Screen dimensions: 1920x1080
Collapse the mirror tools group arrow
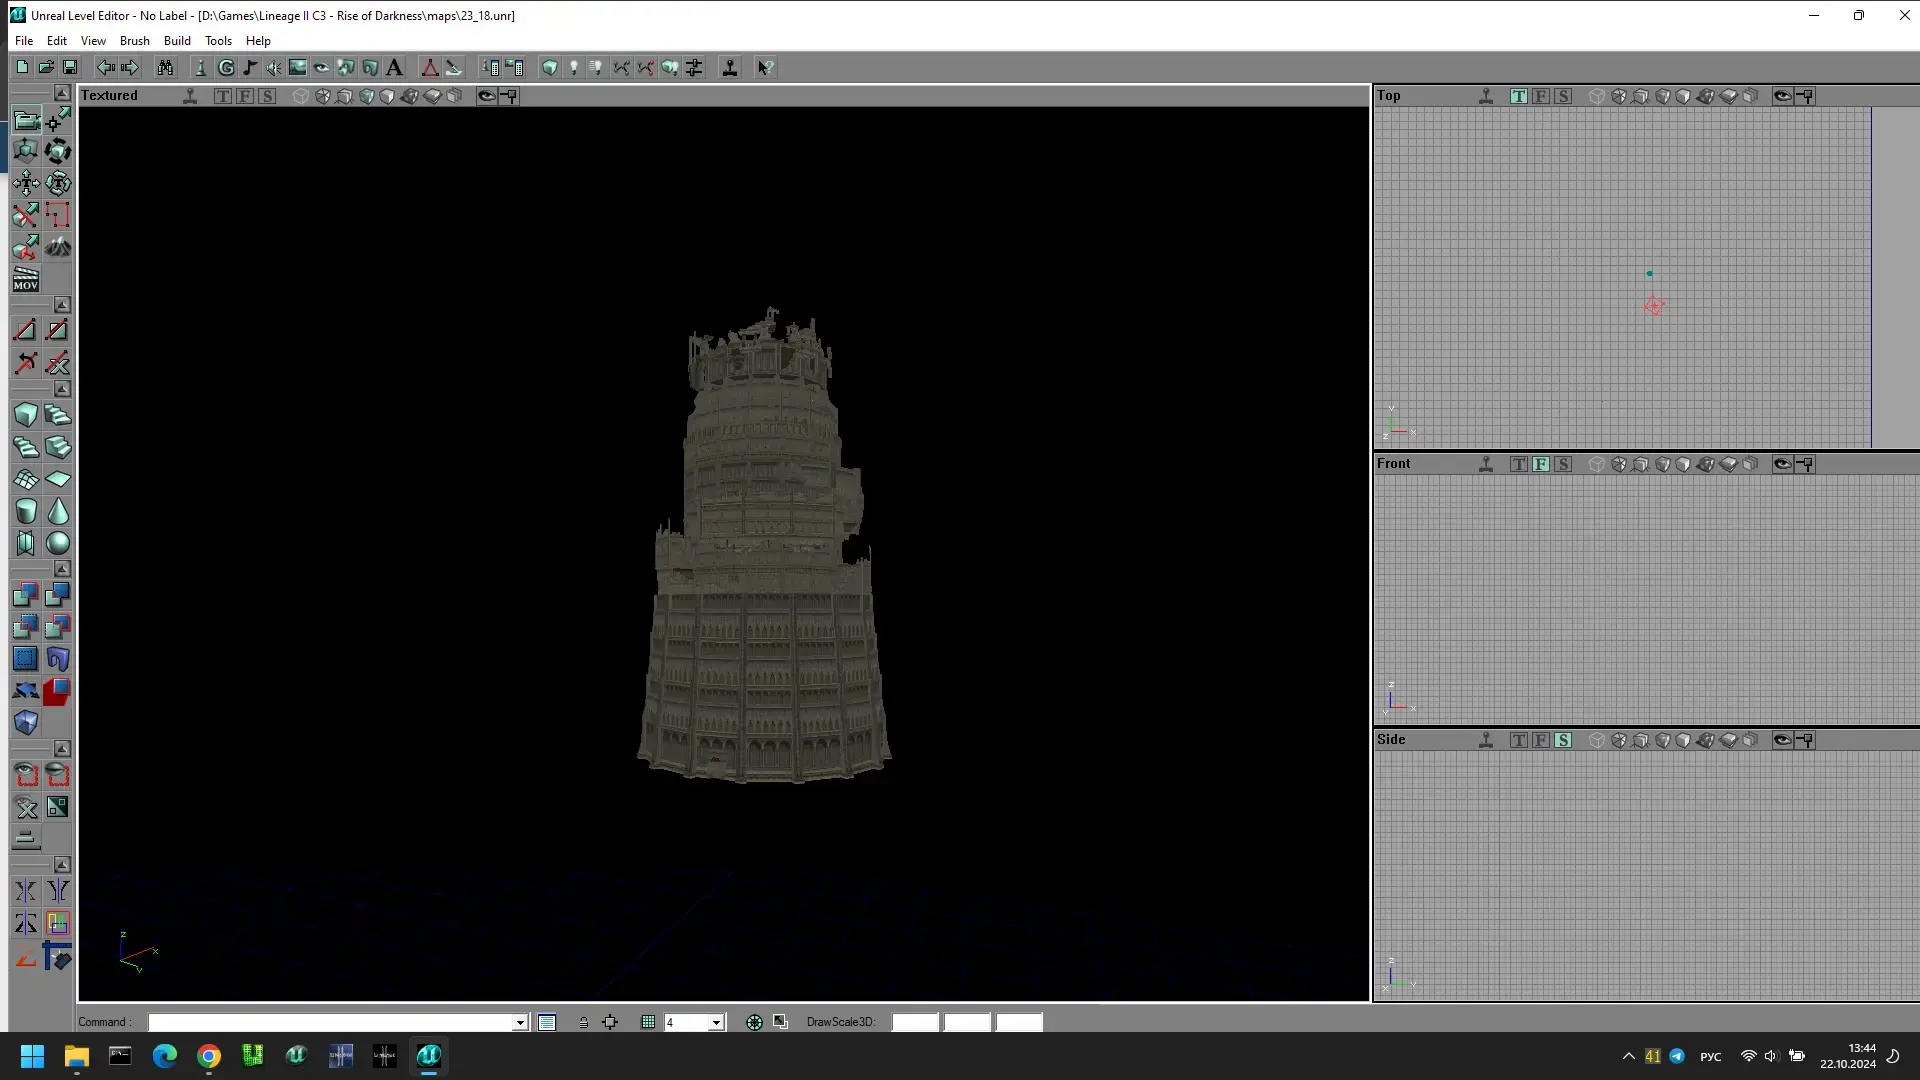[x=62, y=865]
